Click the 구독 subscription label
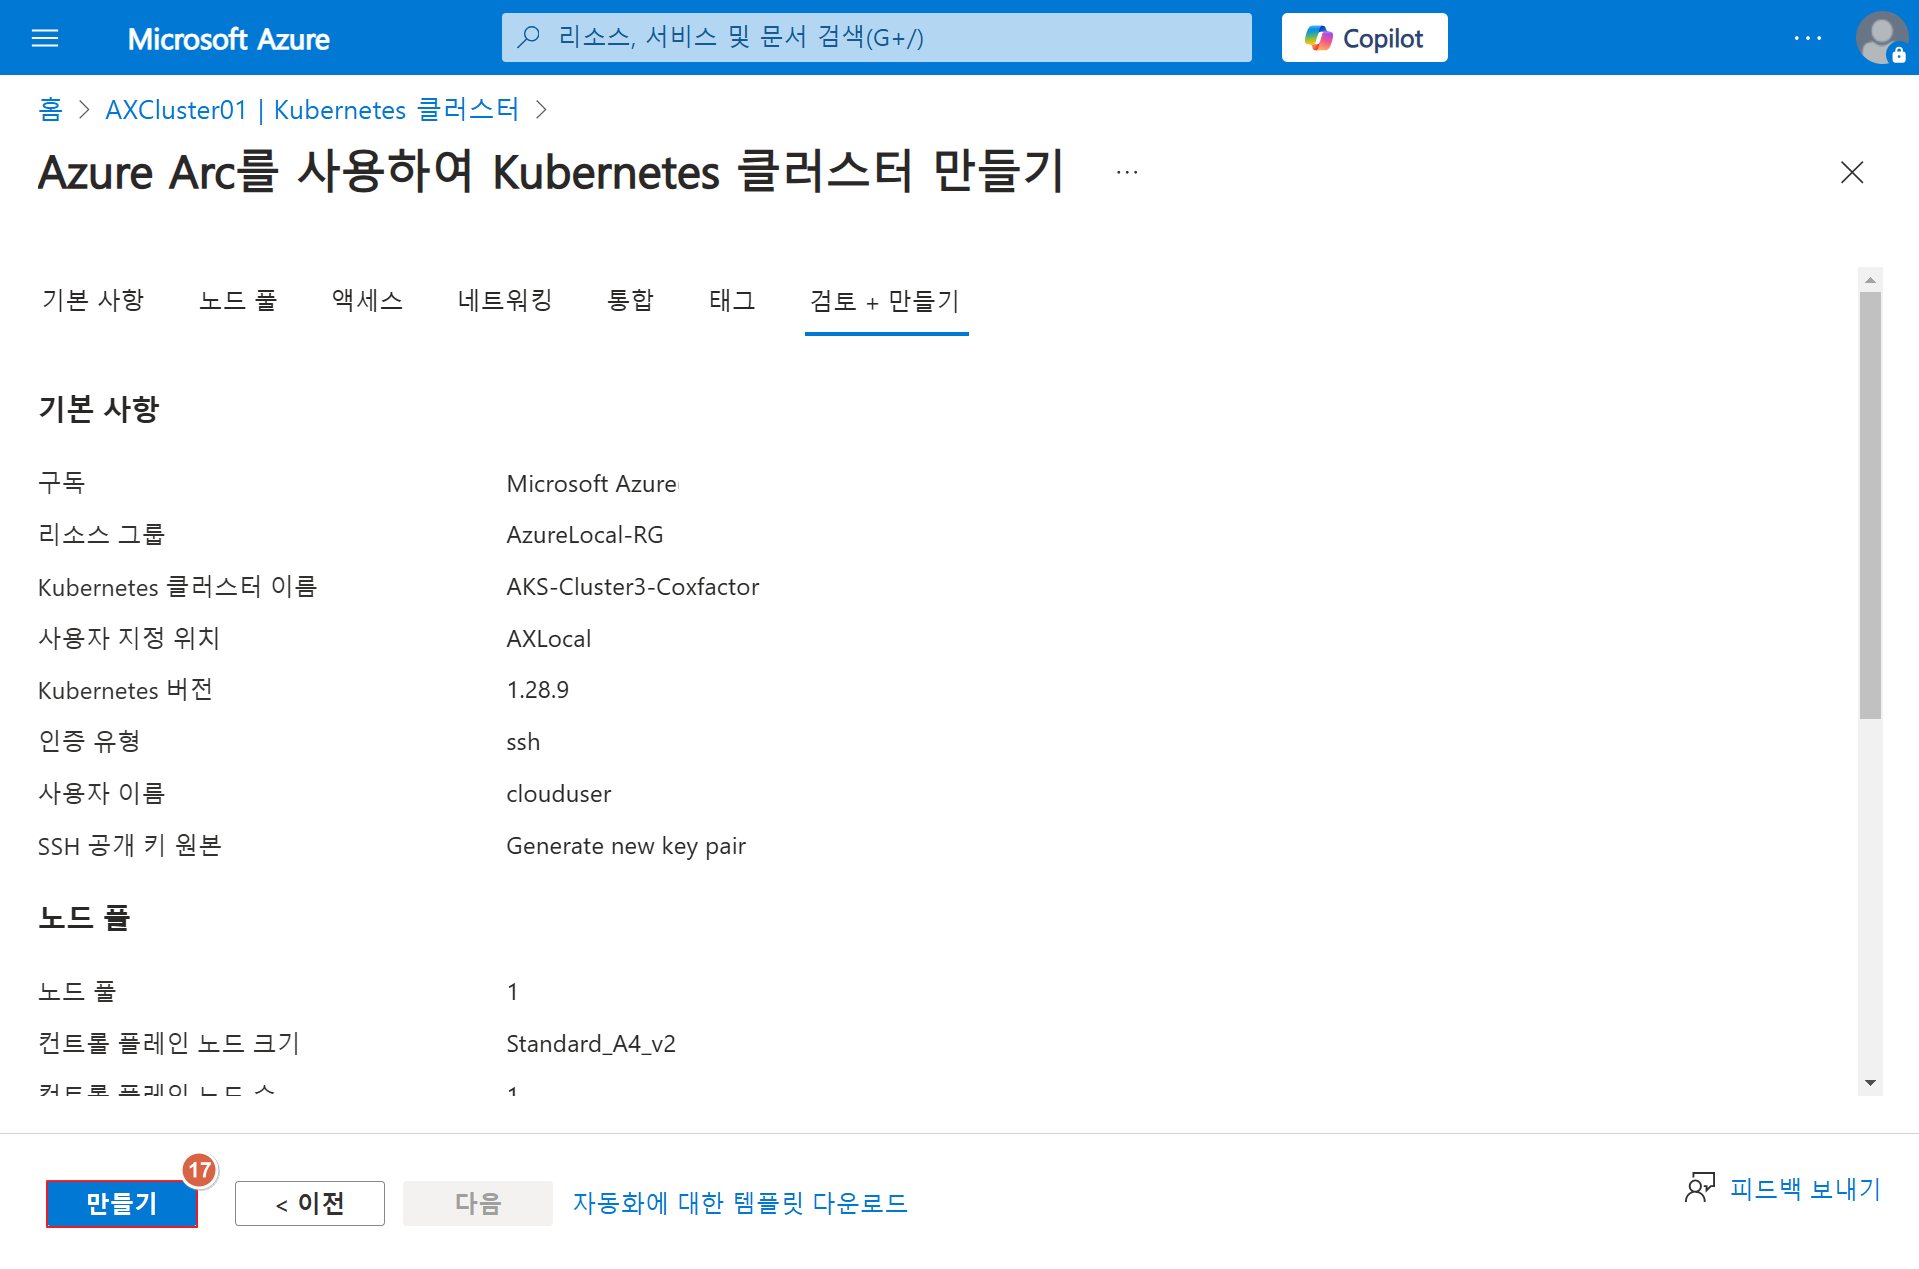The width and height of the screenshot is (1919, 1269). click(62, 483)
